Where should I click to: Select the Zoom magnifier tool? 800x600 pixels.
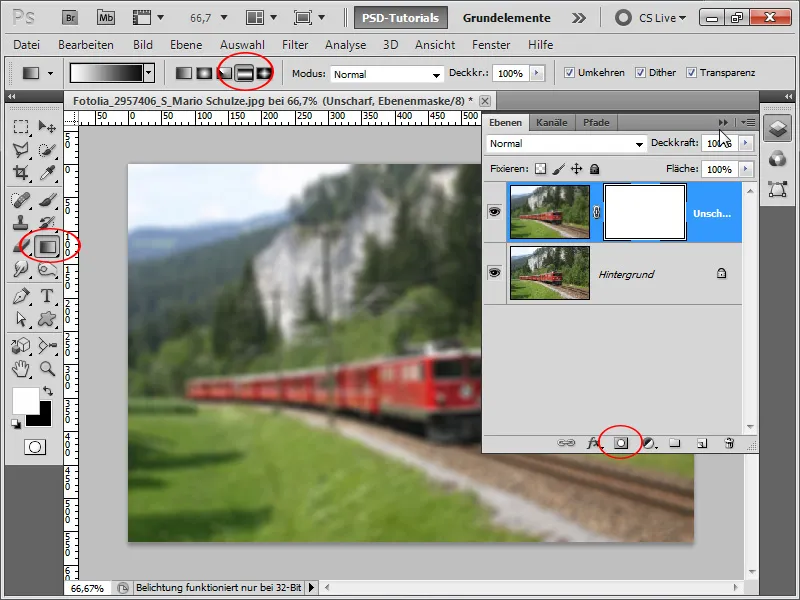click(47, 369)
